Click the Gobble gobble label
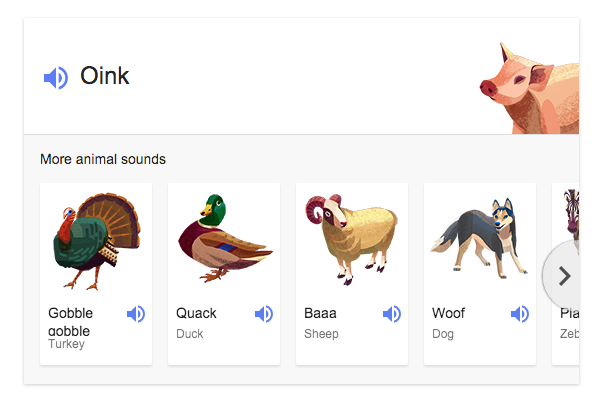Image resolution: width=605 pixels, height=398 pixels. click(x=71, y=322)
